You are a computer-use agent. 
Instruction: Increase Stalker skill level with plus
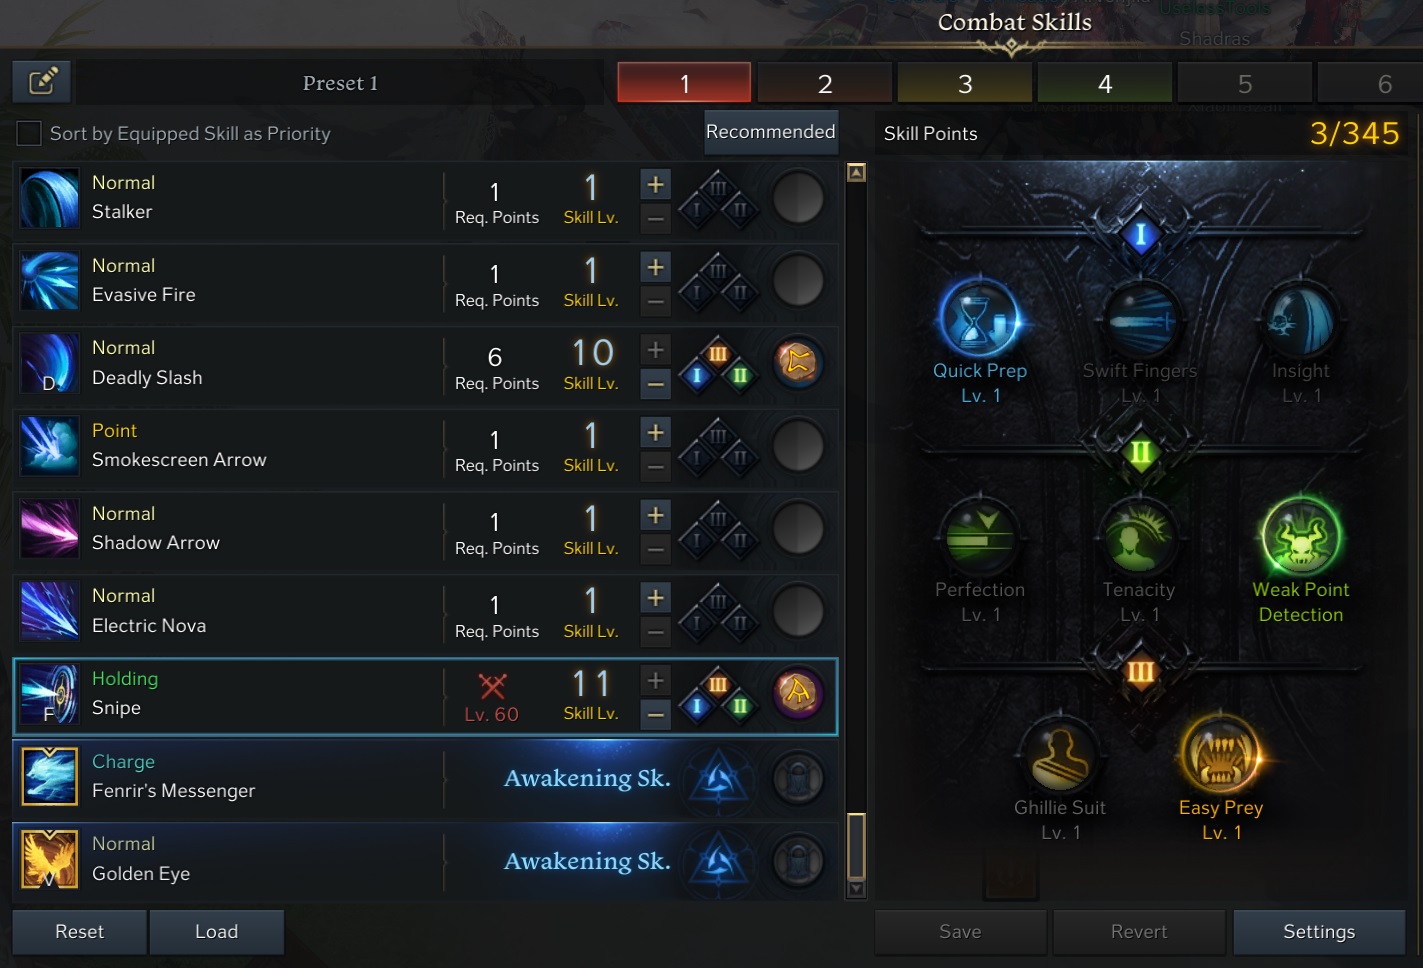[655, 184]
